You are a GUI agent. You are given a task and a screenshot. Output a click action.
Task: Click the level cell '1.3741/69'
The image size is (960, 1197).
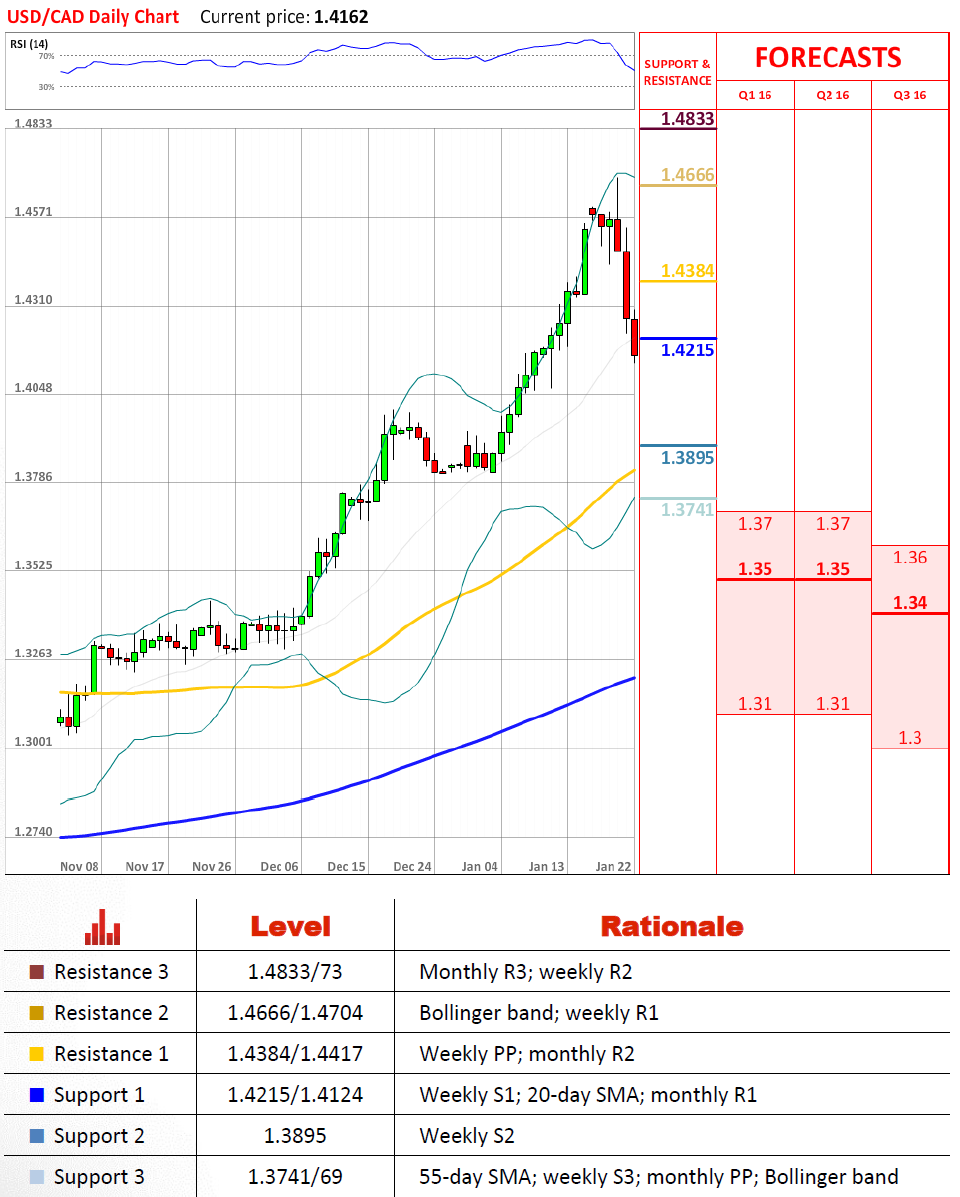pyautogui.click(x=295, y=1177)
